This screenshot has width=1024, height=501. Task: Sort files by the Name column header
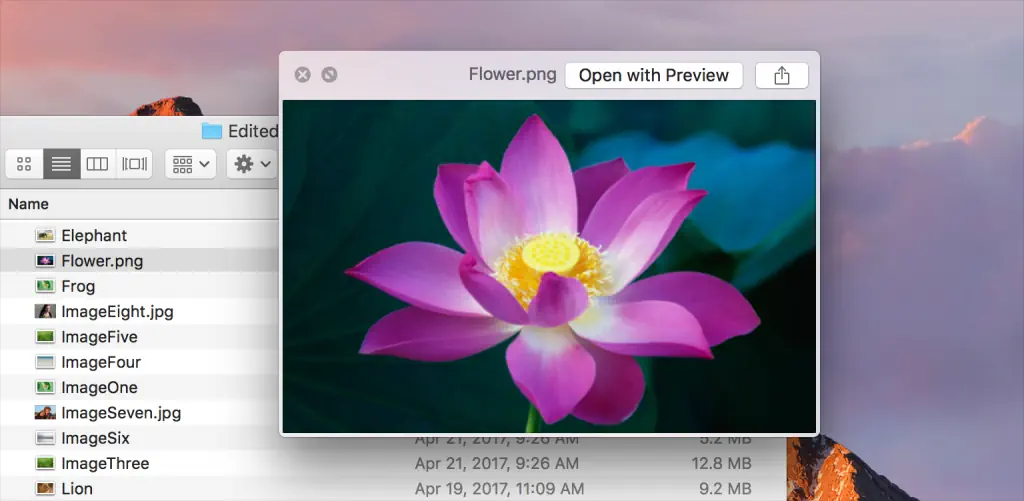click(x=29, y=204)
